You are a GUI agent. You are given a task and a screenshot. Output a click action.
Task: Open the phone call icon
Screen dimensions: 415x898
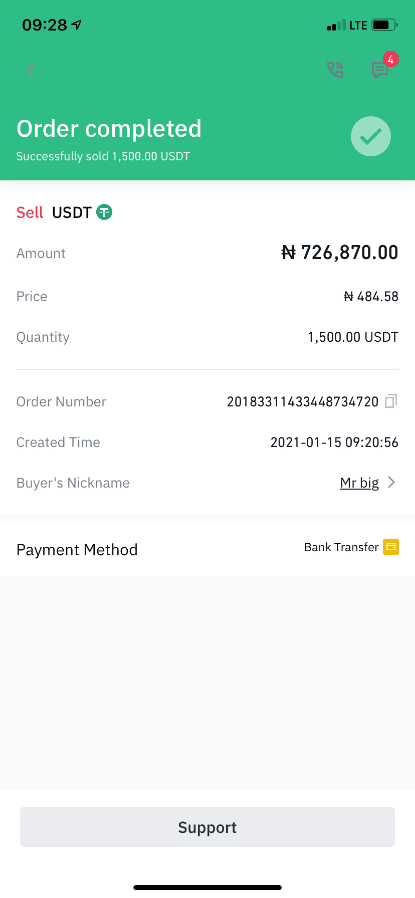335,70
